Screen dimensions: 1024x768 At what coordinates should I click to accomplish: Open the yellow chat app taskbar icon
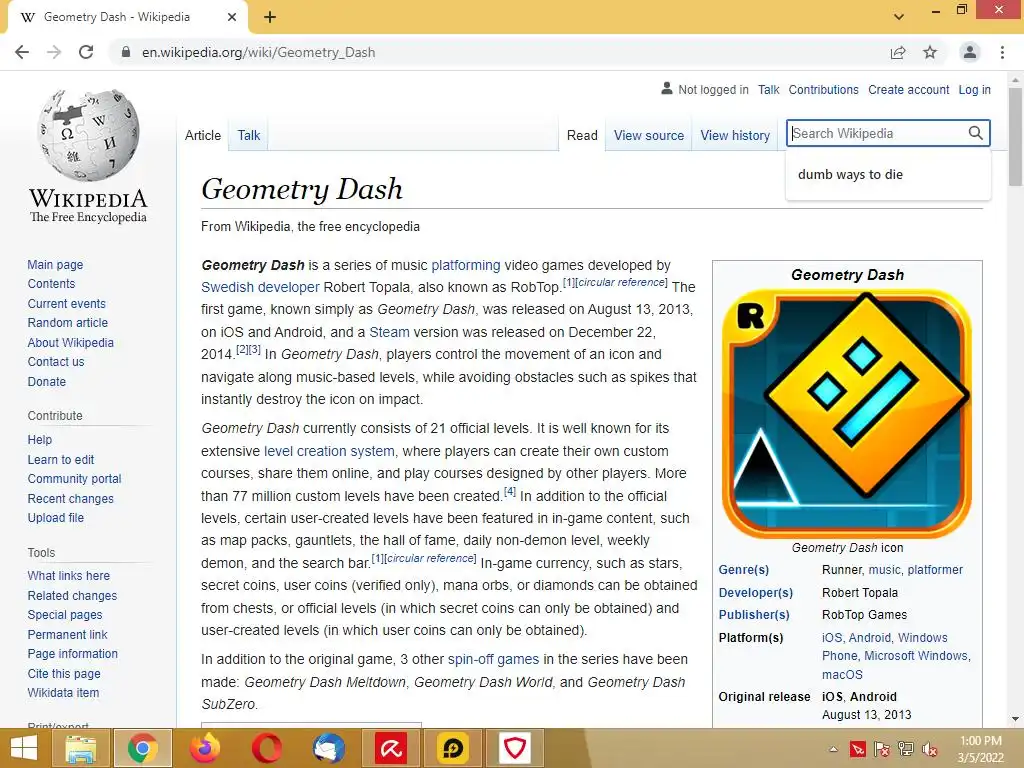[x=453, y=748]
